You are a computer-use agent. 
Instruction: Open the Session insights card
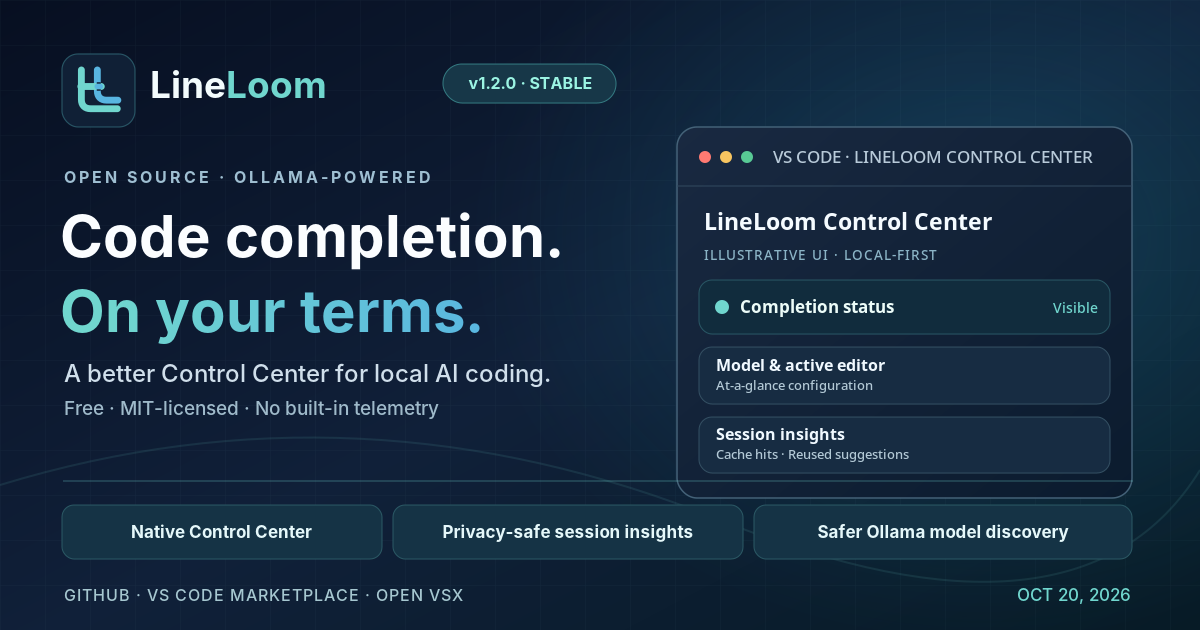click(904, 445)
